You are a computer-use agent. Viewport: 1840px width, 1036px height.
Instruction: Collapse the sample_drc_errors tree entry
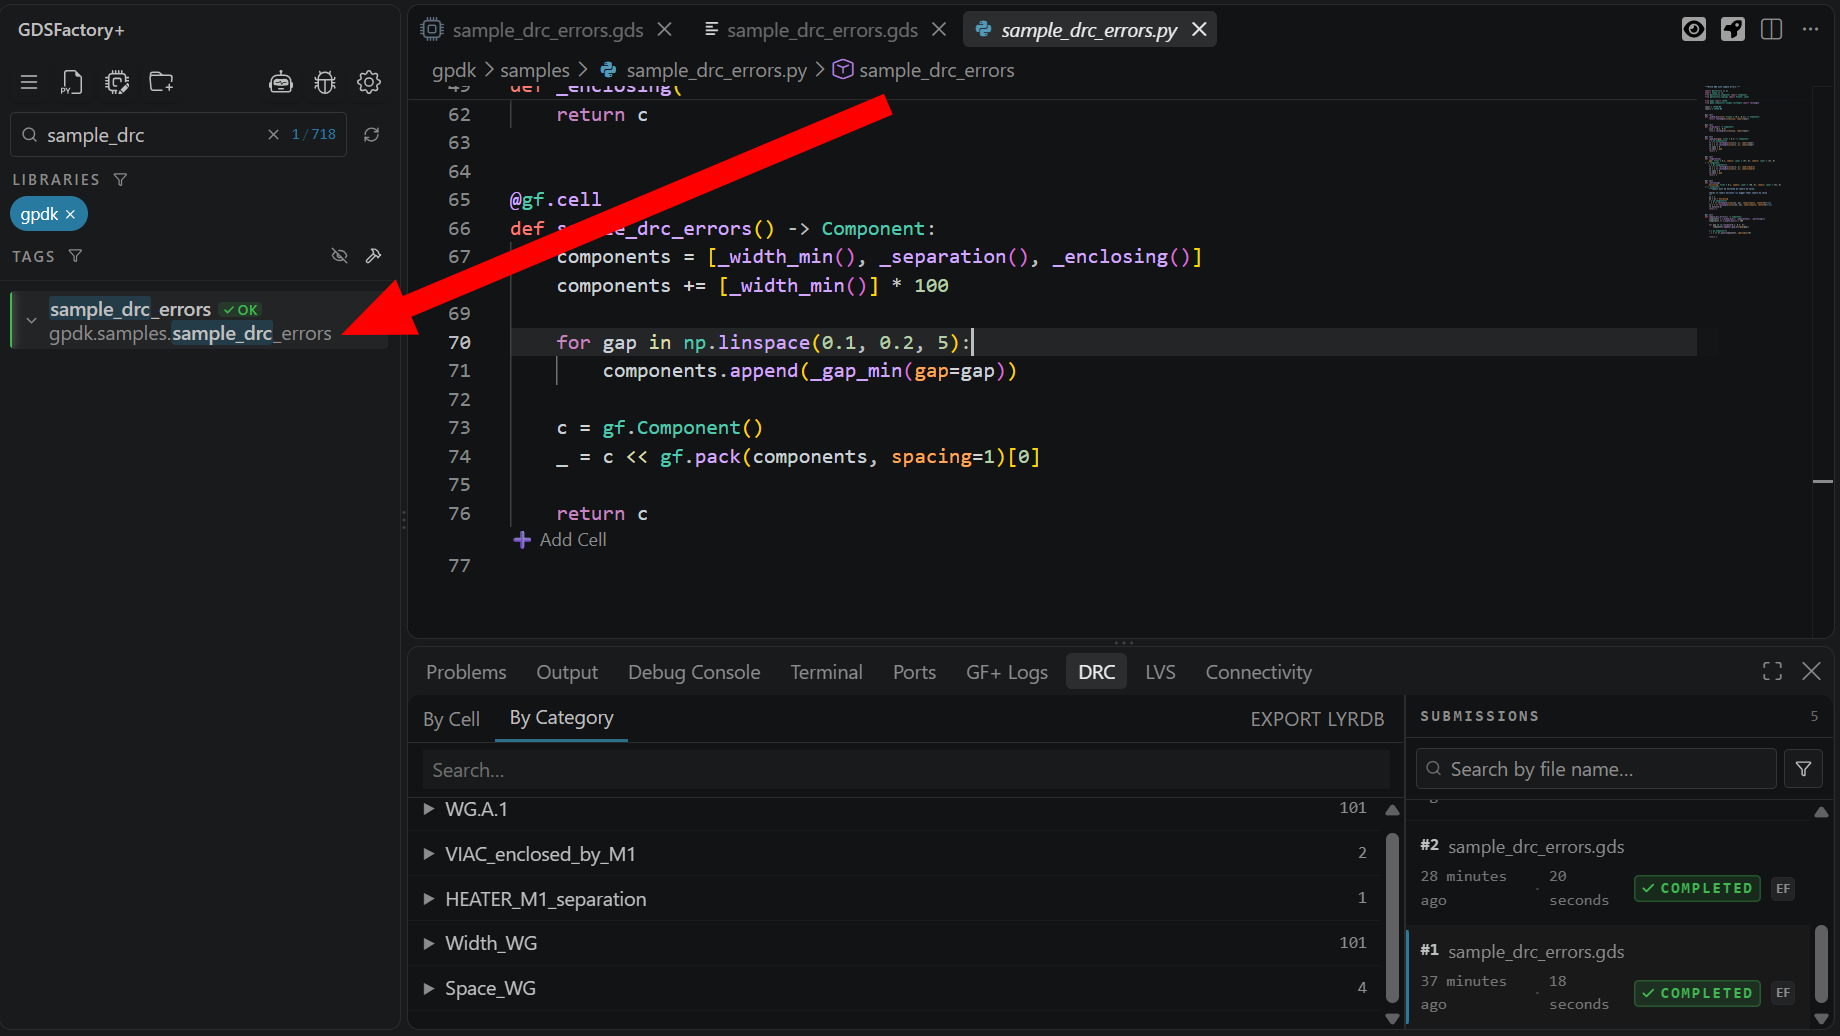[x=31, y=321]
